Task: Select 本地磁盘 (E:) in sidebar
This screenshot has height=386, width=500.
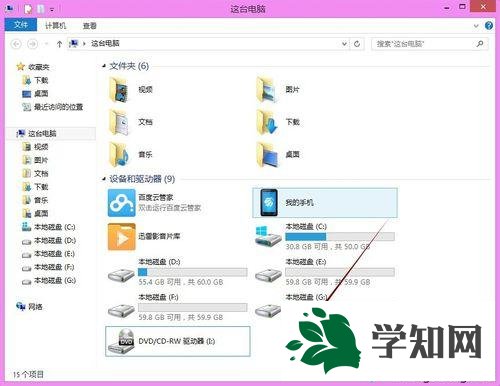Action: pyautogui.click(x=54, y=254)
